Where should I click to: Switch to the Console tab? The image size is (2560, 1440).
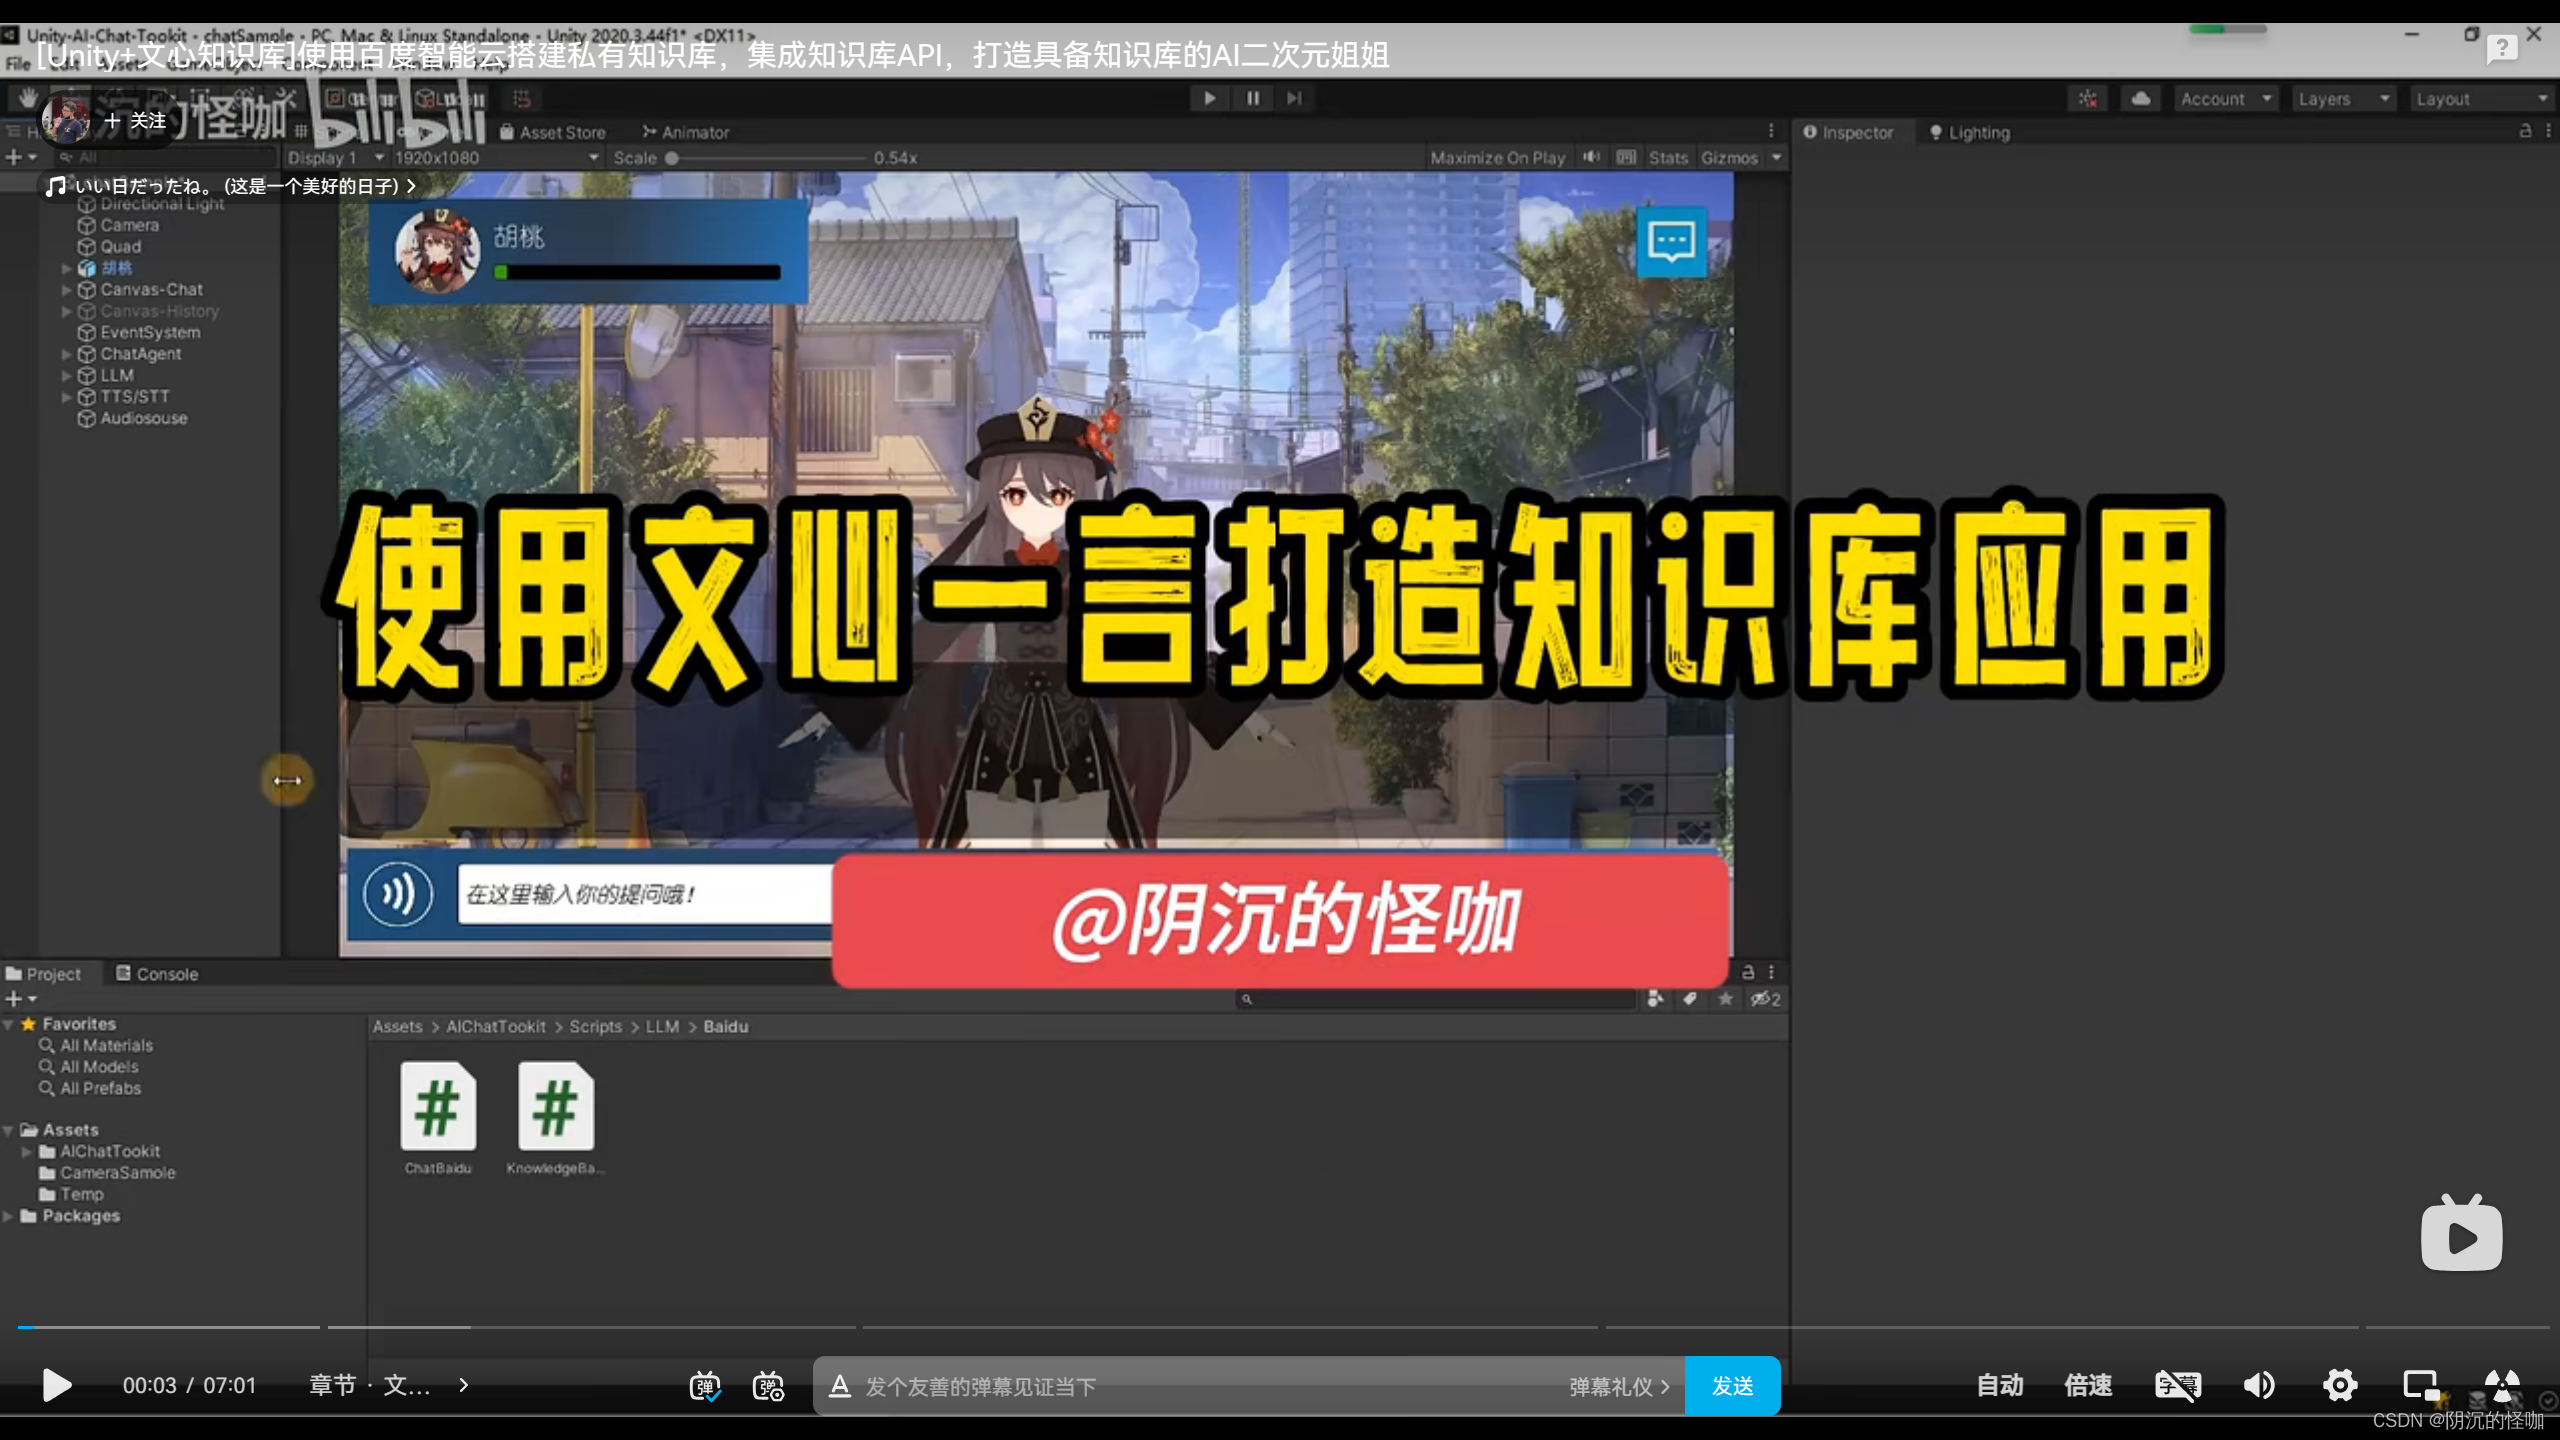(157, 974)
